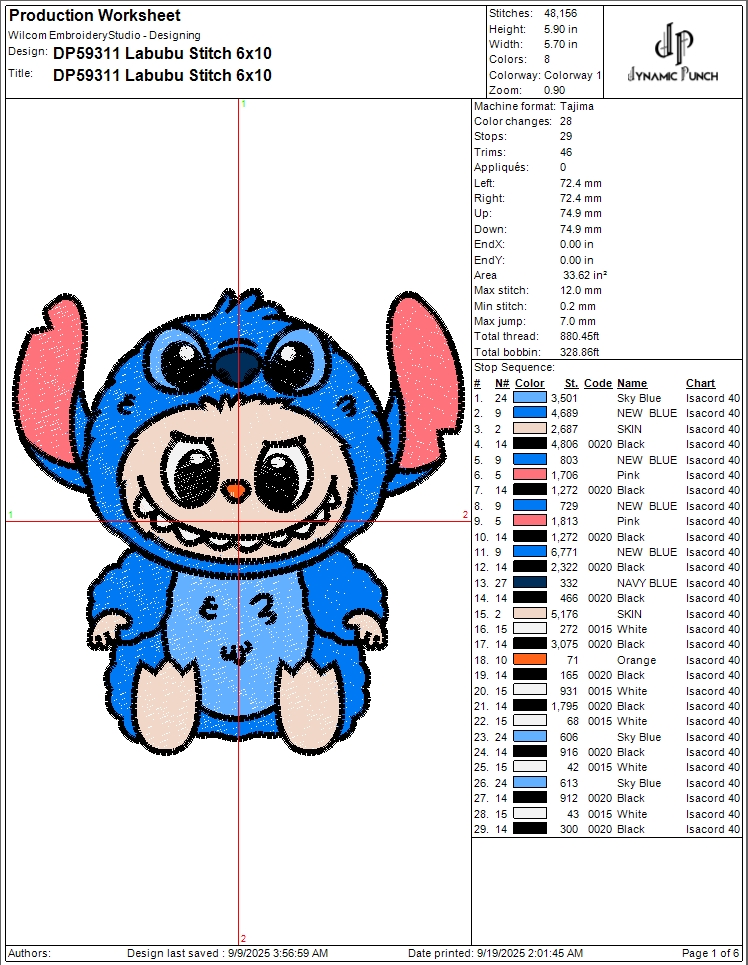Click the Sky Blue swatch in stop 23

coord(529,737)
